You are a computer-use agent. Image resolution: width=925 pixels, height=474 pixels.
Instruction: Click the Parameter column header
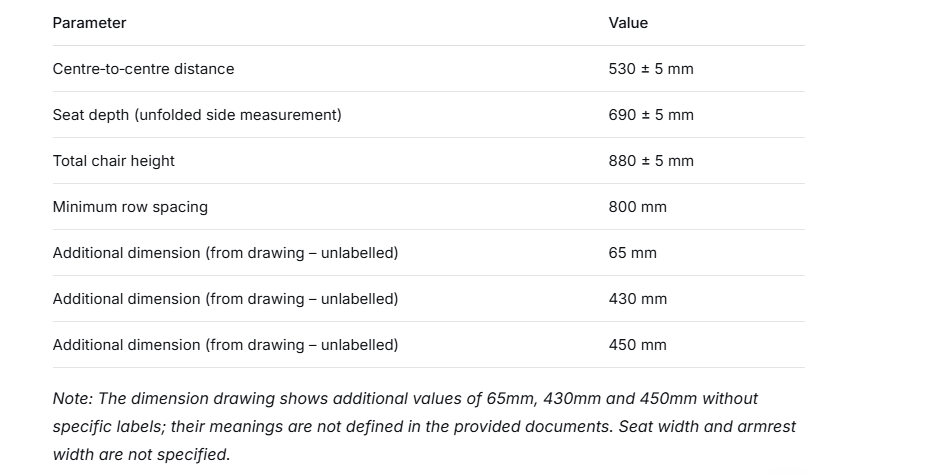(x=89, y=23)
